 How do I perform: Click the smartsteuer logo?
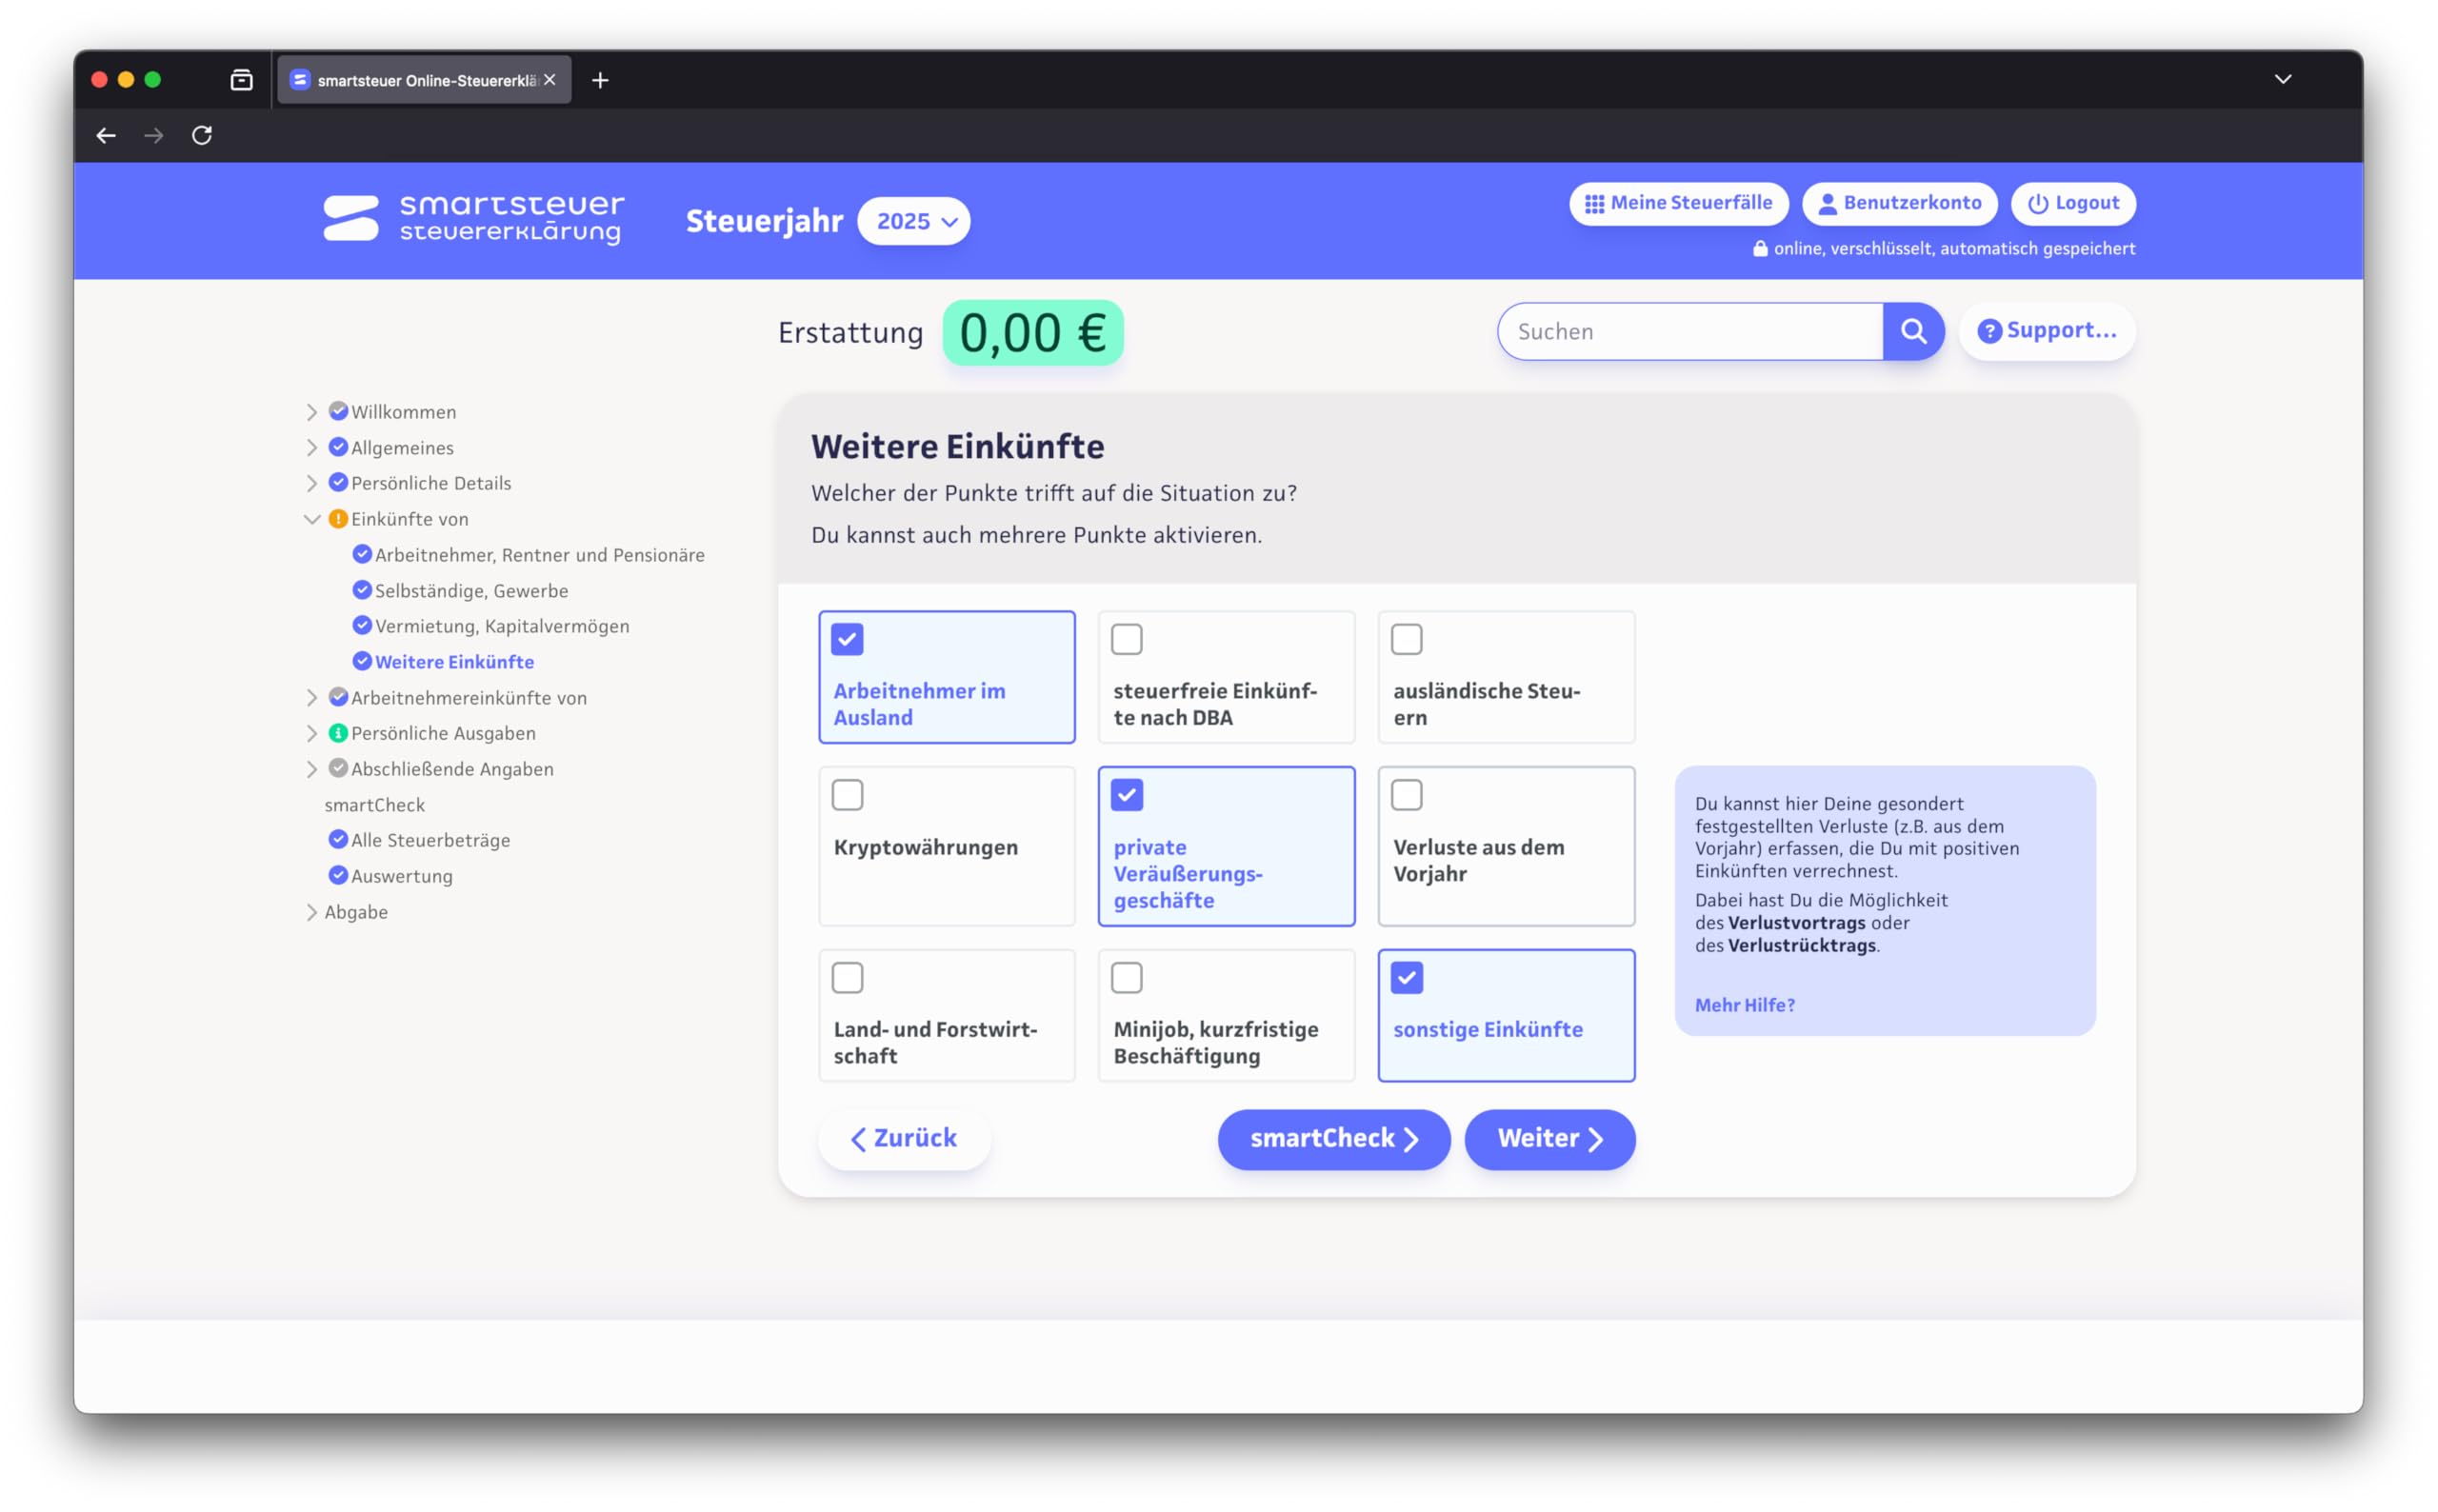point(473,219)
